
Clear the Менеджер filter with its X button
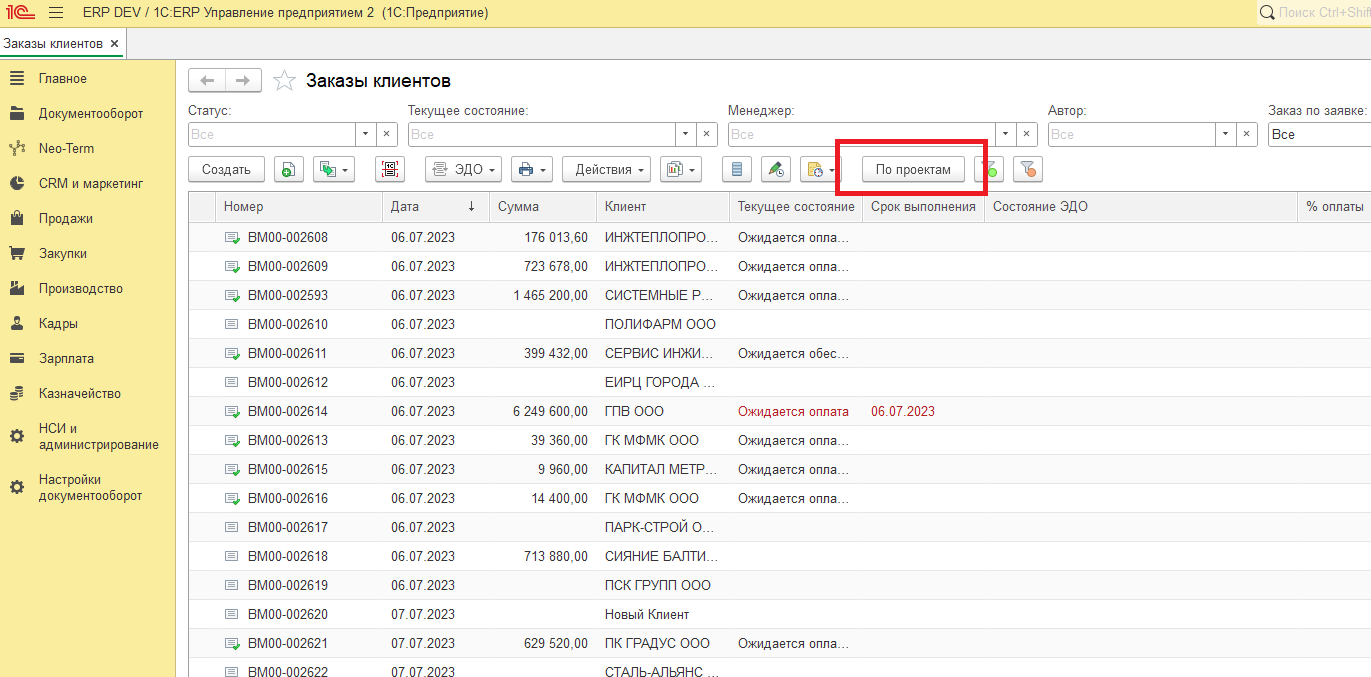pos(1027,134)
